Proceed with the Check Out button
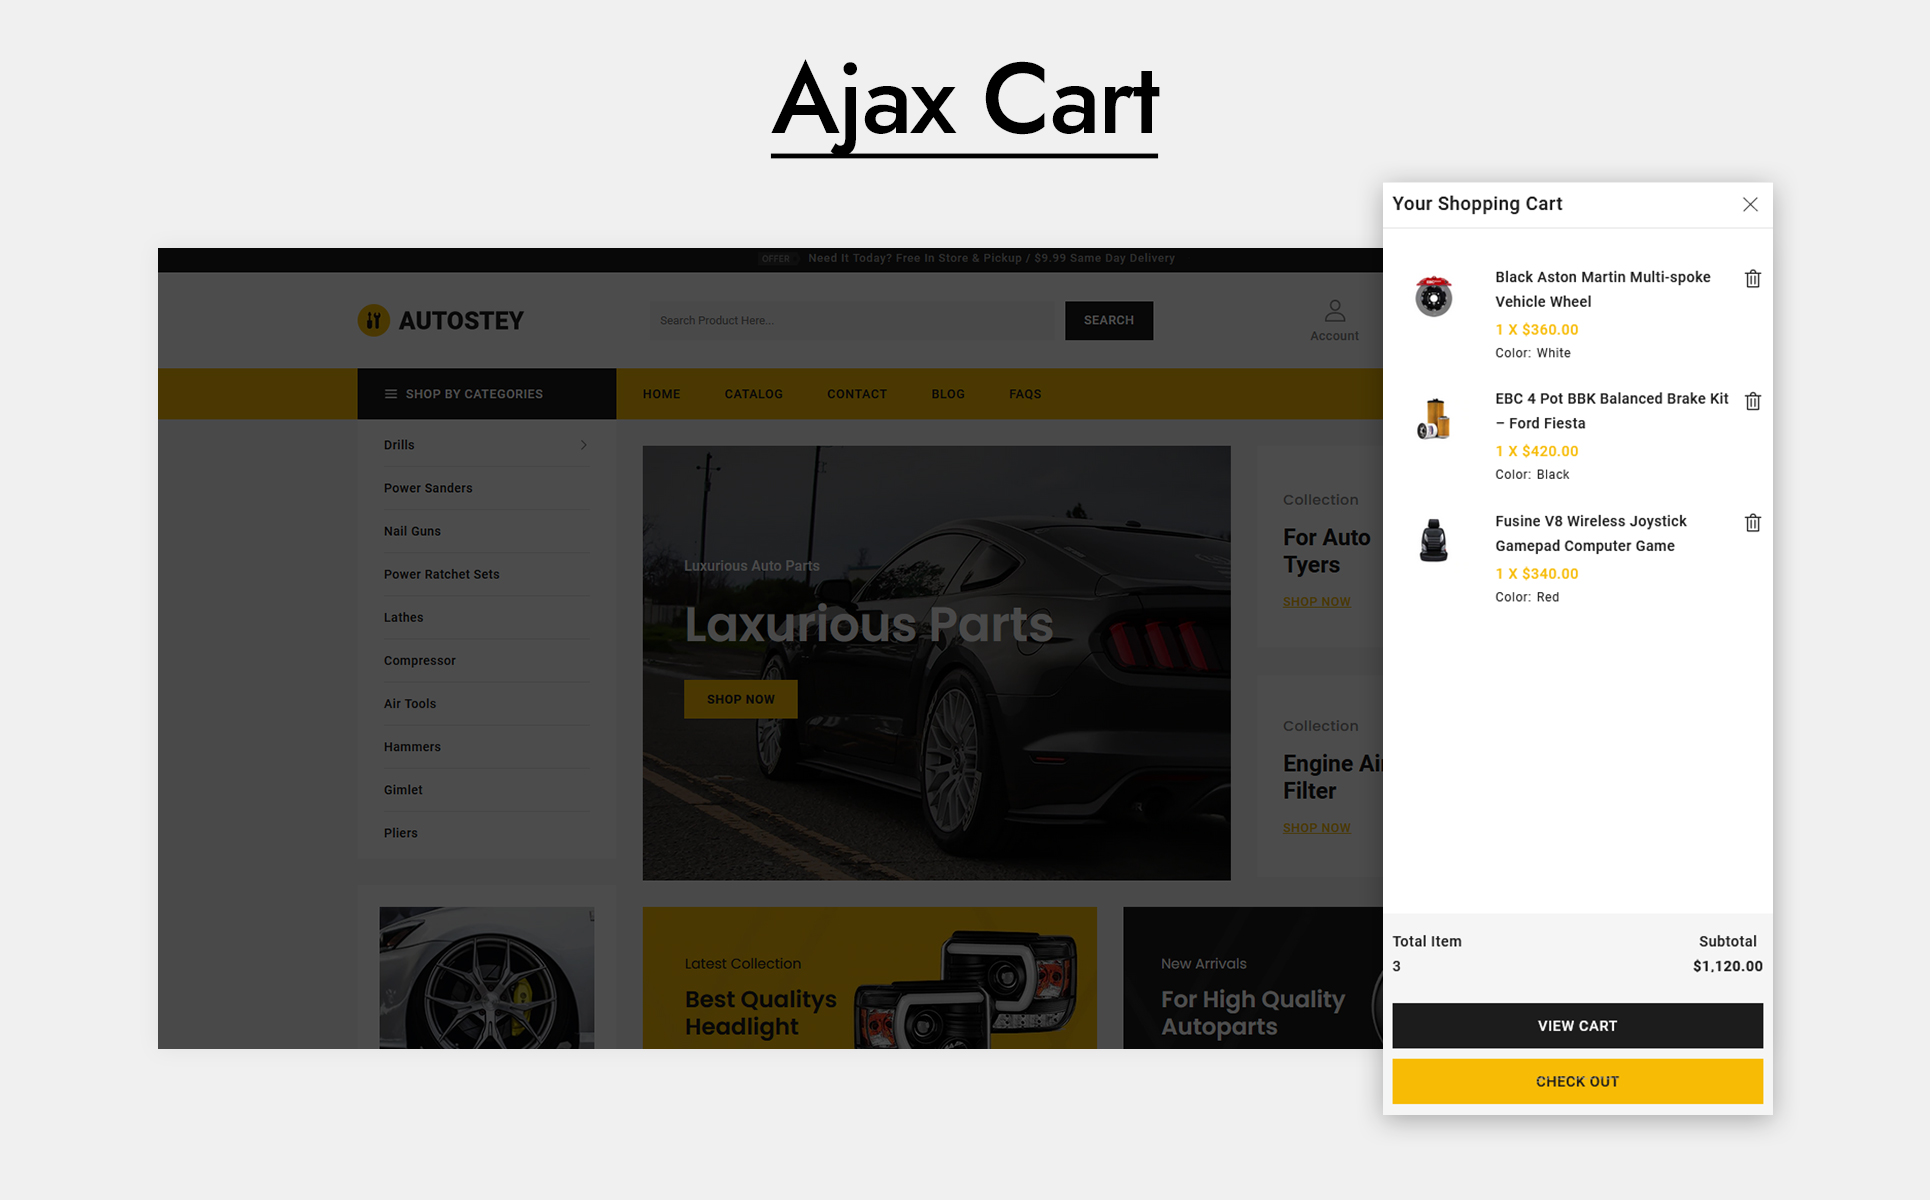 coord(1577,1082)
